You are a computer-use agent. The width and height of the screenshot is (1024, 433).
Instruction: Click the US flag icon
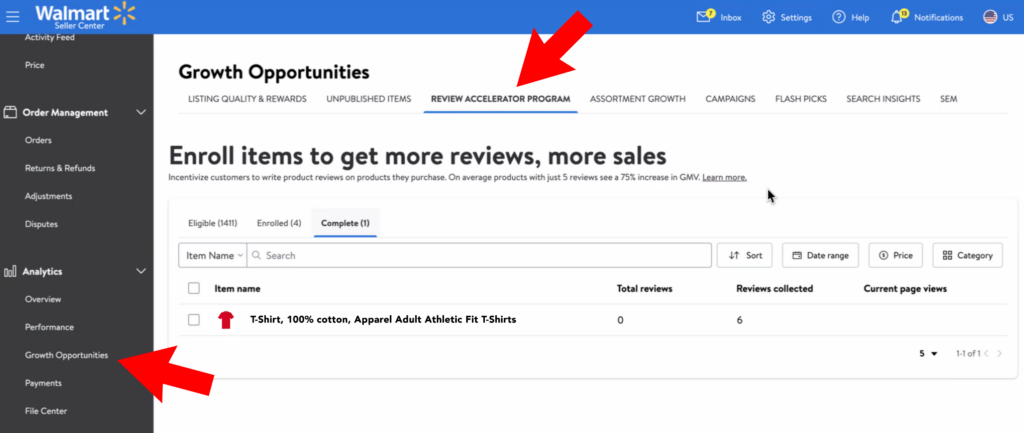990,17
